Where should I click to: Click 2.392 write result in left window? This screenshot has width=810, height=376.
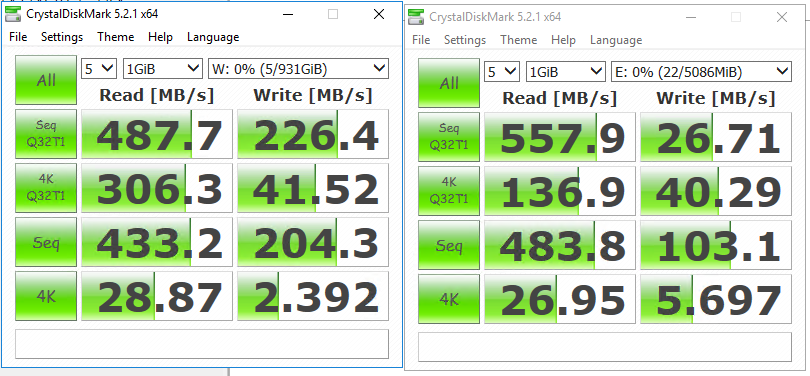pos(313,296)
